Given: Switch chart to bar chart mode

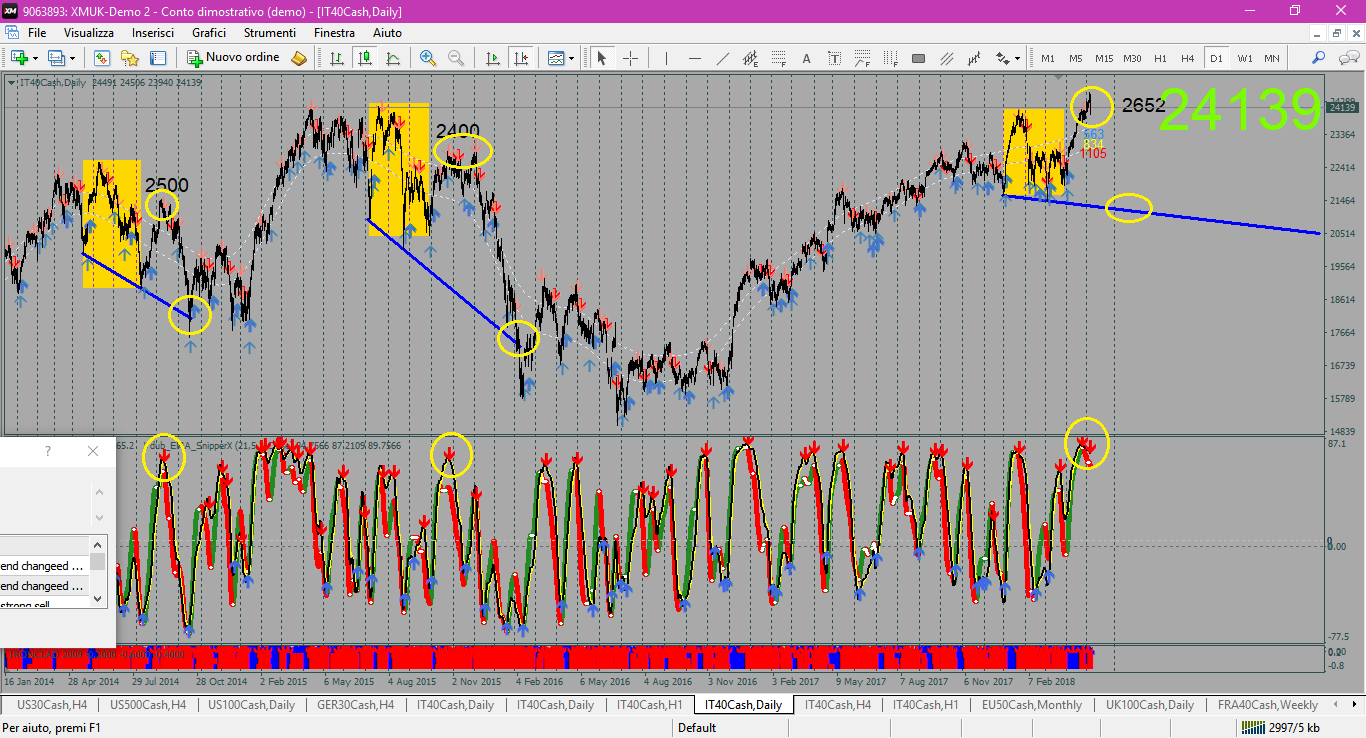Looking at the screenshot, I should (x=337, y=58).
